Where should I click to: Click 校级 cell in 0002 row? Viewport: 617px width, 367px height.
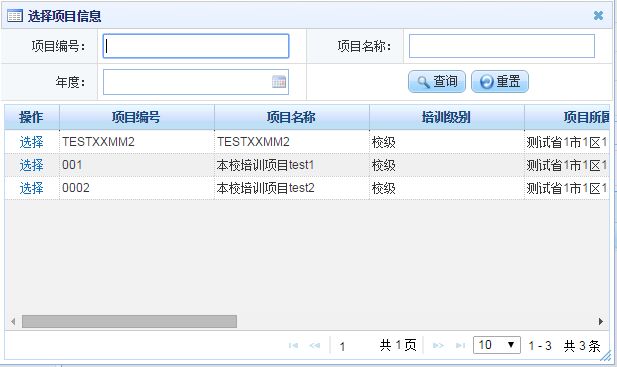click(x=447, y=188)
